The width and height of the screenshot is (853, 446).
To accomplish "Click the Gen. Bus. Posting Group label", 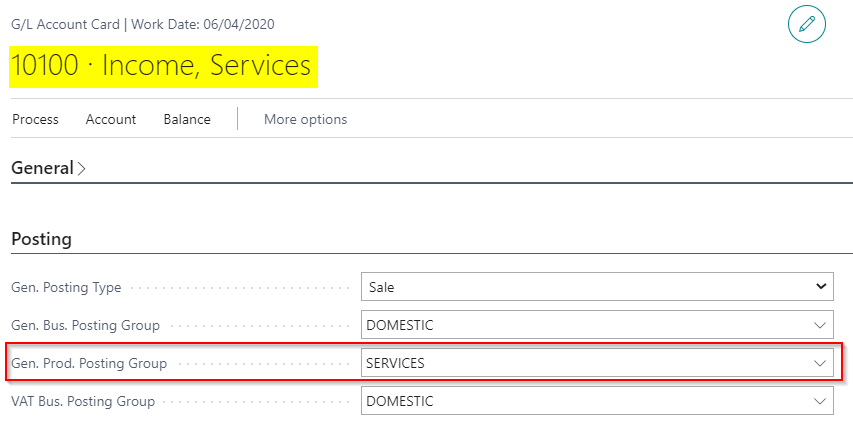I will click(85, 326).
